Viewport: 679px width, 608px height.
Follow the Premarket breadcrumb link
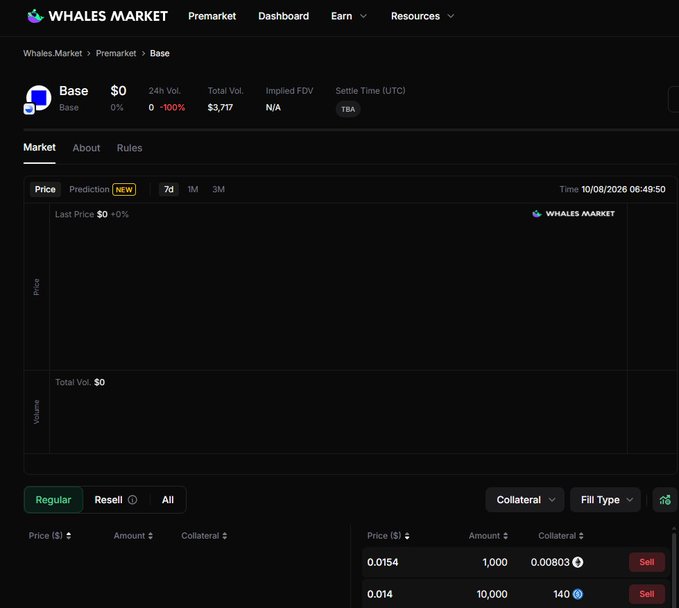coord(116,53)
